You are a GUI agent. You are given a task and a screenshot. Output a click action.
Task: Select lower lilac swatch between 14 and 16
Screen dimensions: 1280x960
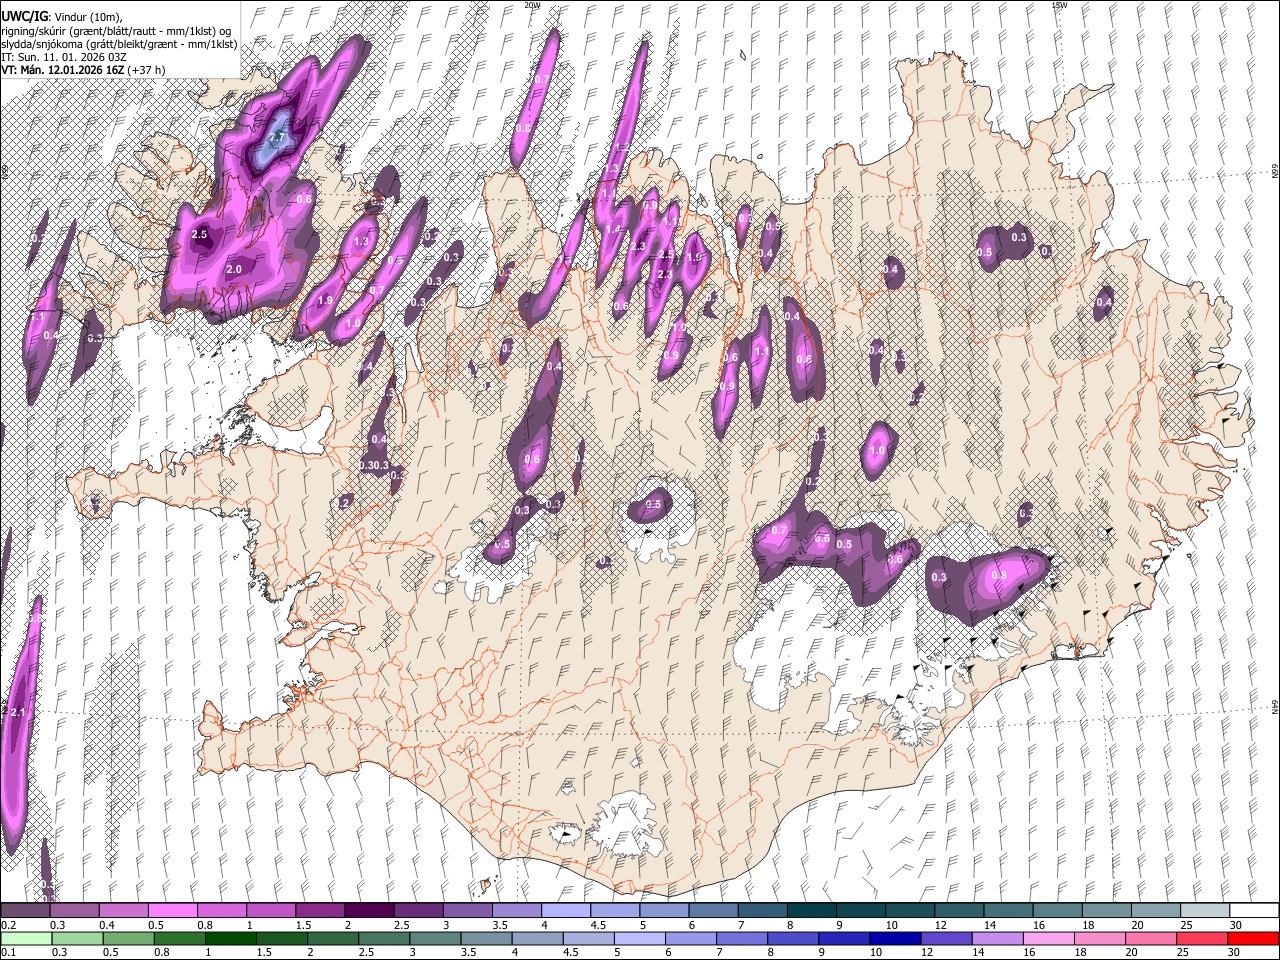(998, 938)
